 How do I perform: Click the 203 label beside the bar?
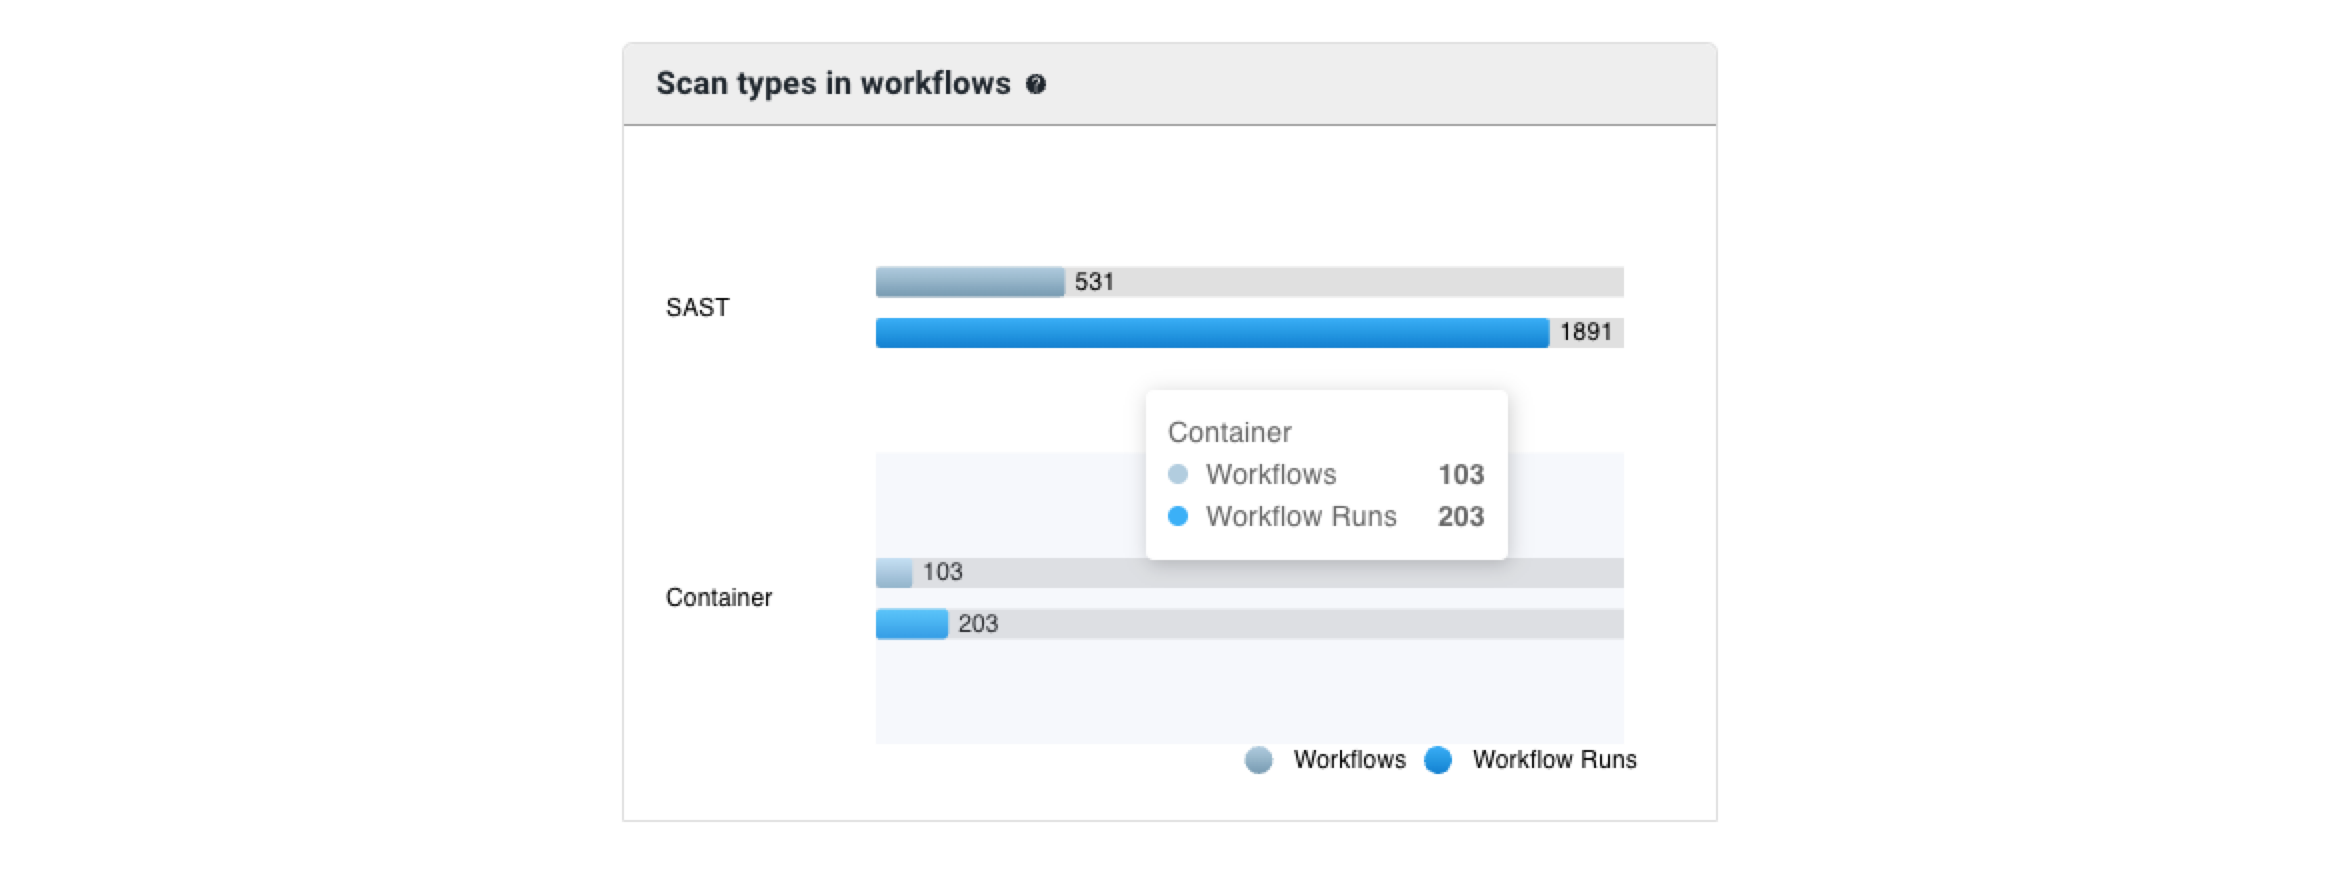click(977, 624)
